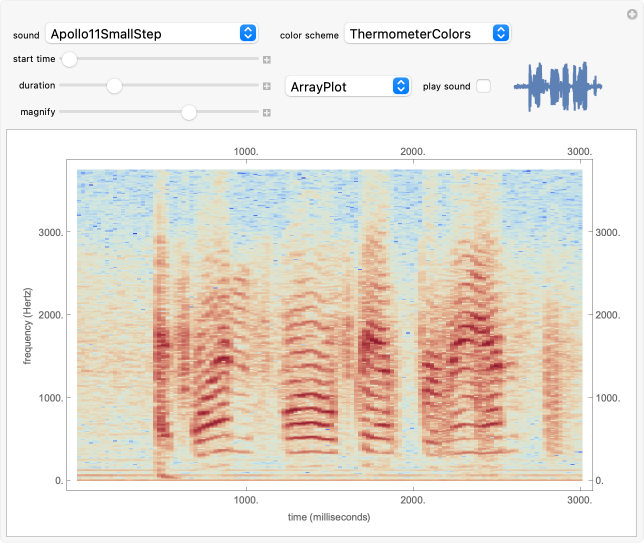Expand start time slider controls with plus icon
644x544 pixels.
coord(267,60)
